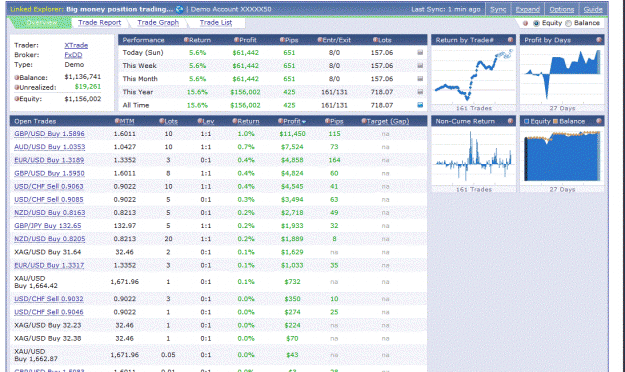Click the XAG/USD Buy 31.64 row label

[47, 252]
